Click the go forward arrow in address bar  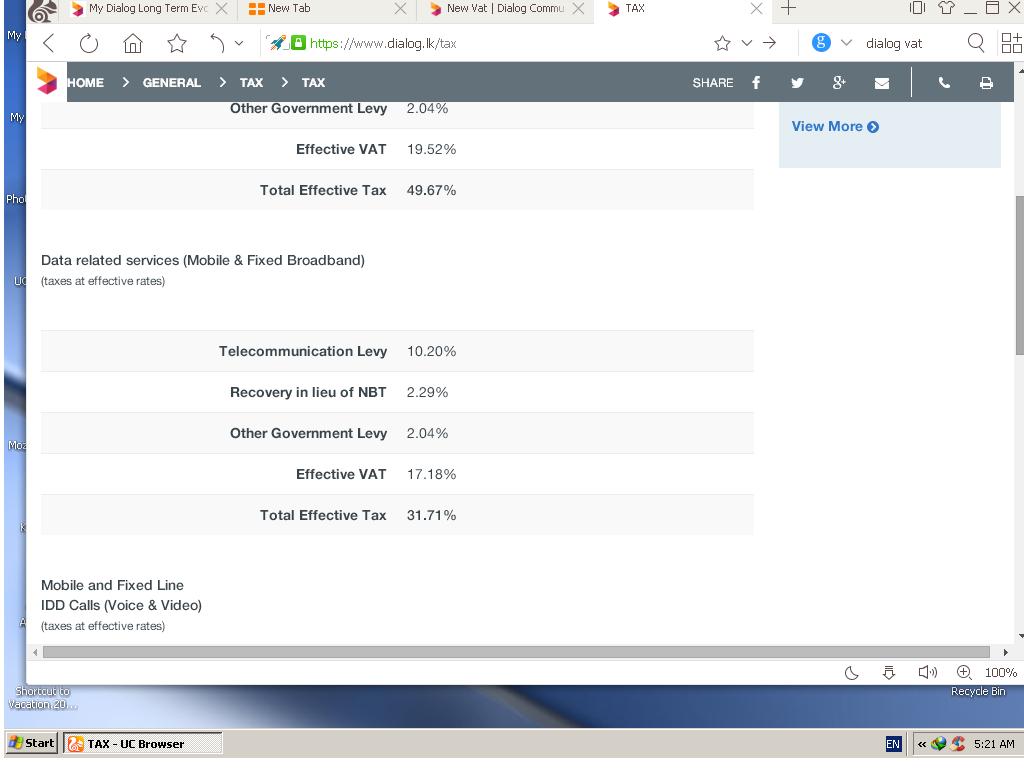(770, 43)
